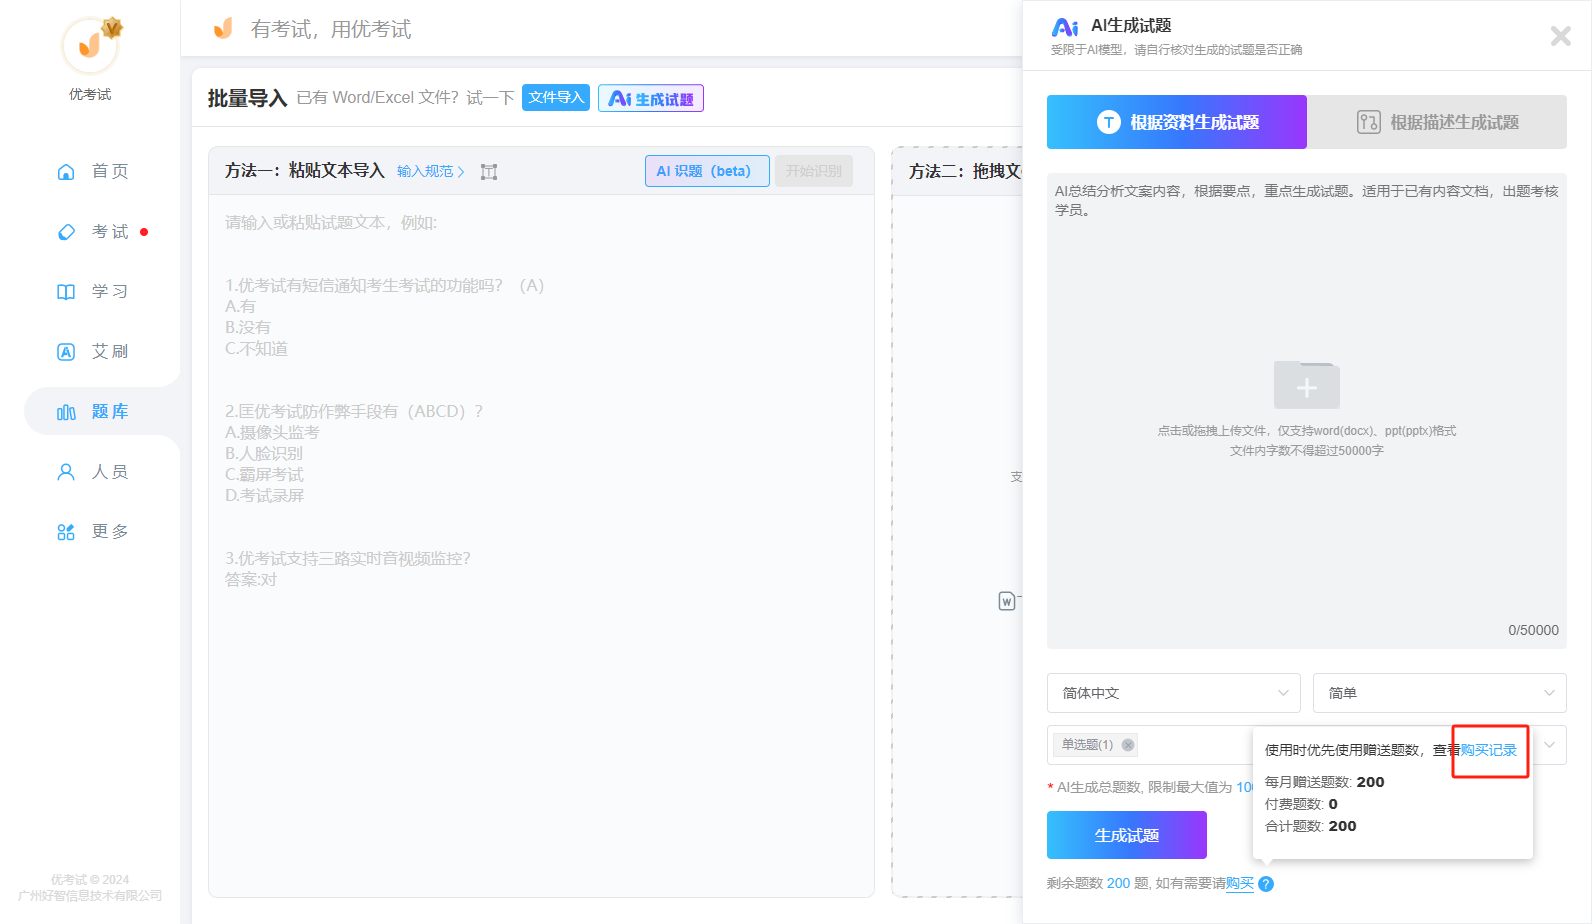Click the 付费题数: 0 text

[1301, 804]
